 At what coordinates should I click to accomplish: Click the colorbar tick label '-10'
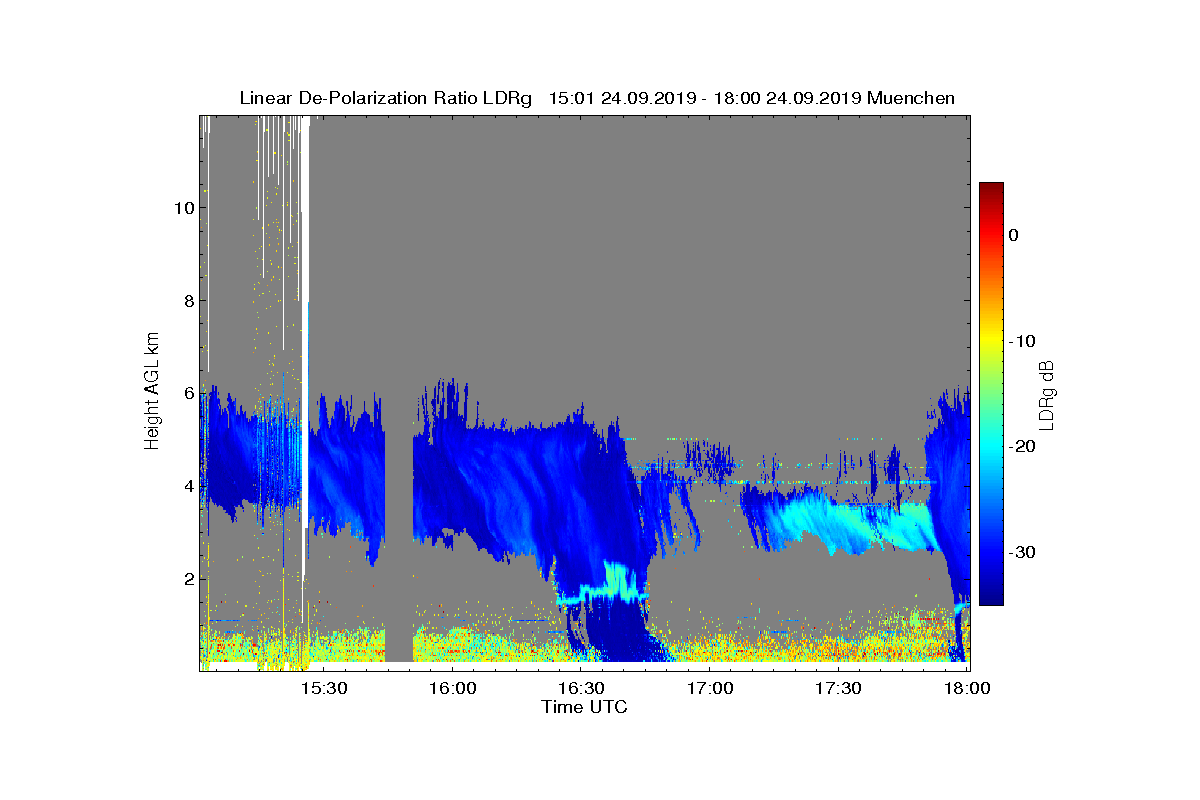[x=1021, y=341]
